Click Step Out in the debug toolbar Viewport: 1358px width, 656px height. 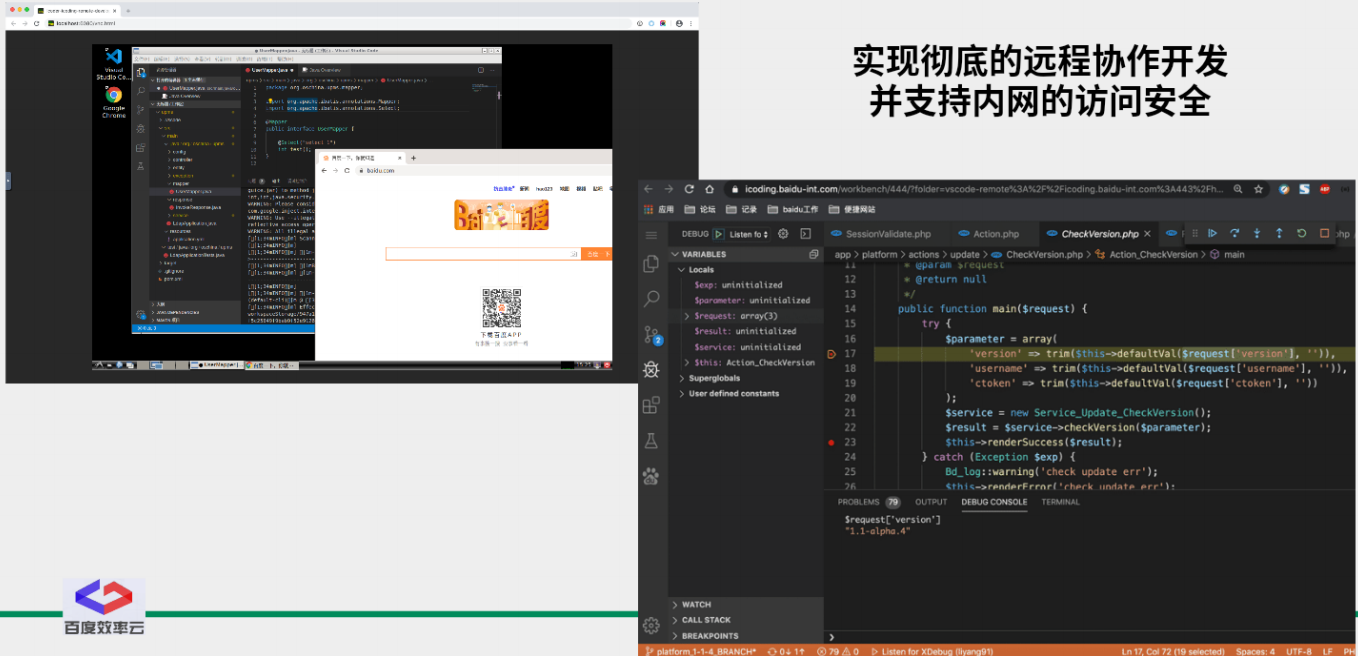[x=1279, y=233]
